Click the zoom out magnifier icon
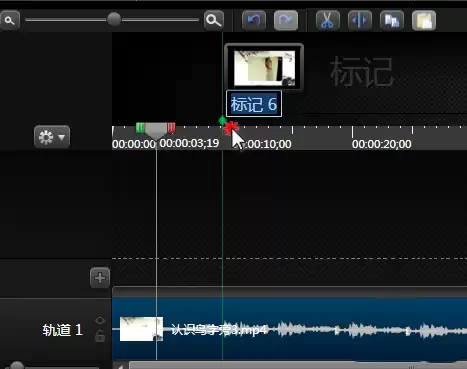 (10, 20)
